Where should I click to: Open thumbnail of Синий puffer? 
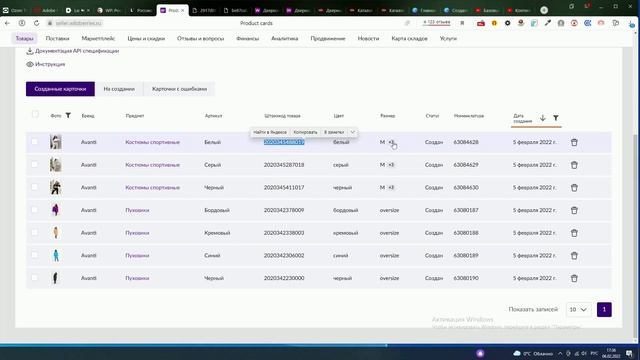point(56,256)
